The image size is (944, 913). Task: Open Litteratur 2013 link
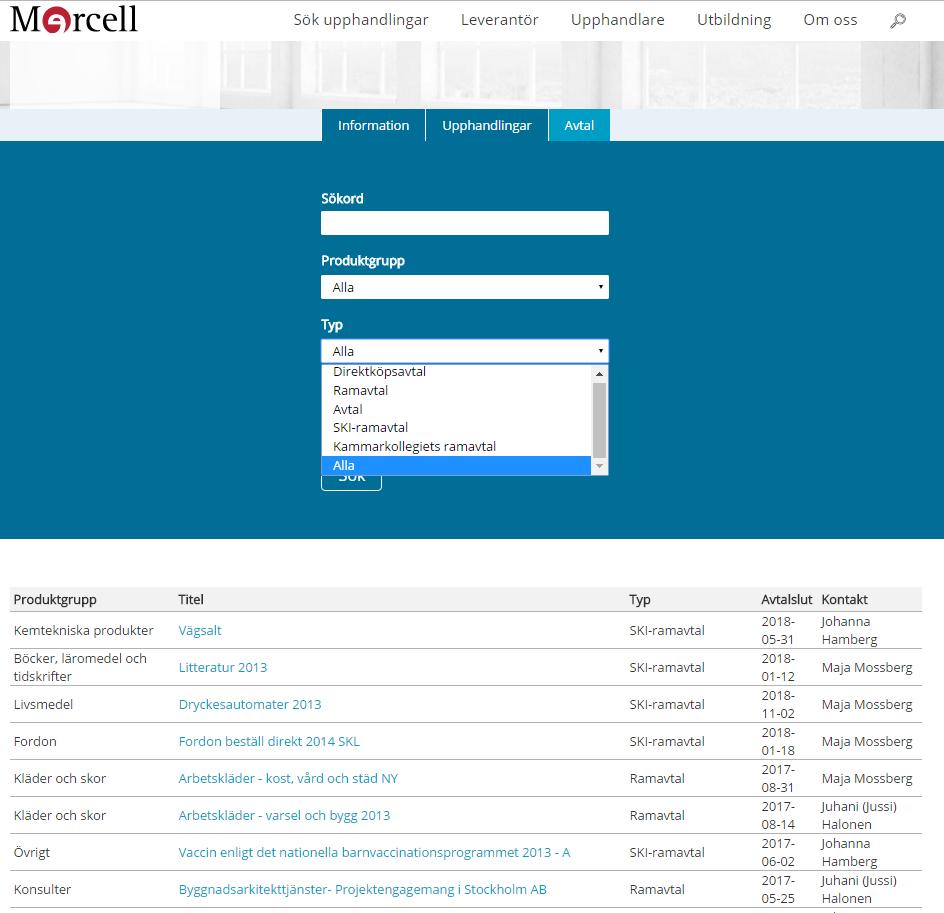point(223,667)
